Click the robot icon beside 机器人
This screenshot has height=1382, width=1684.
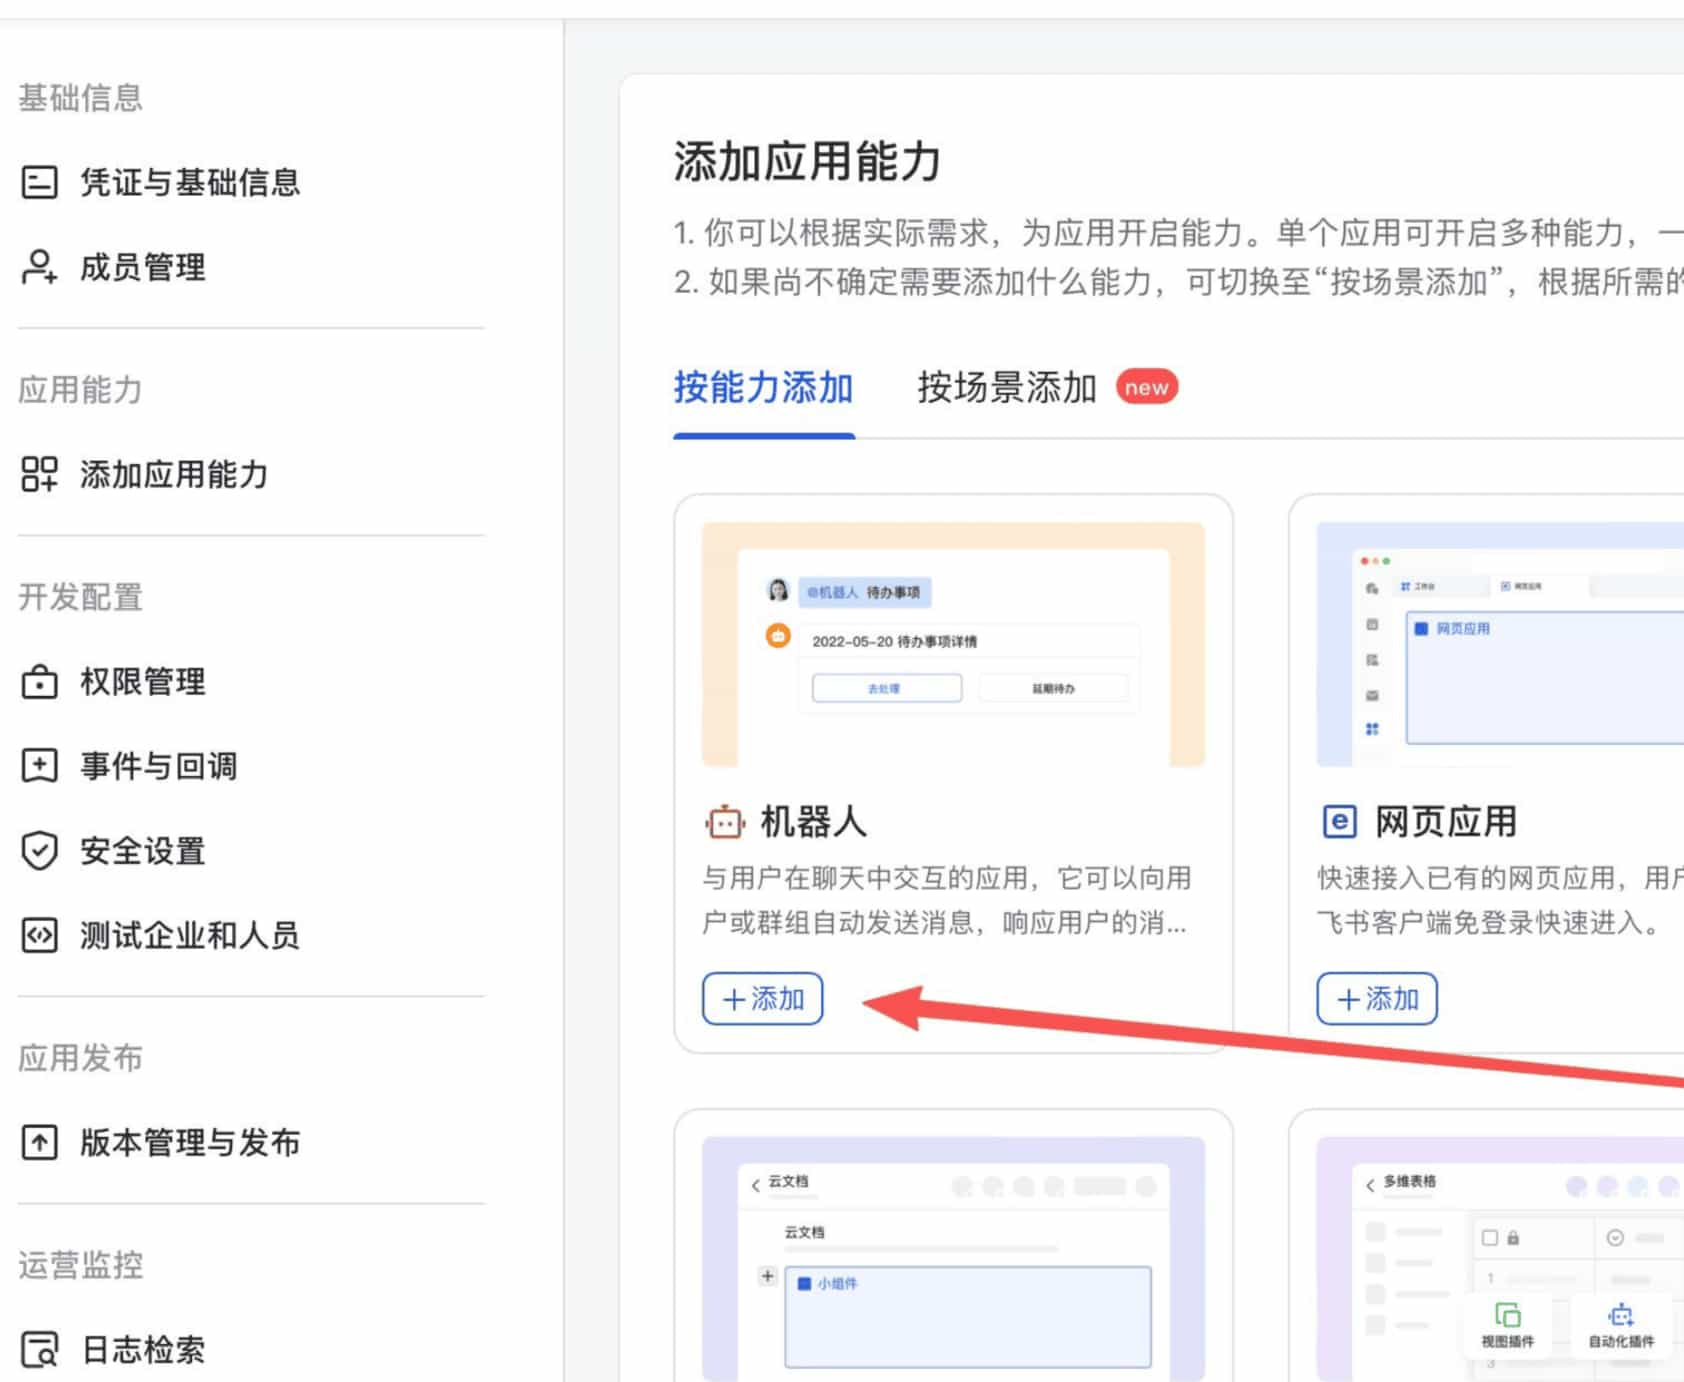(724, 823)
